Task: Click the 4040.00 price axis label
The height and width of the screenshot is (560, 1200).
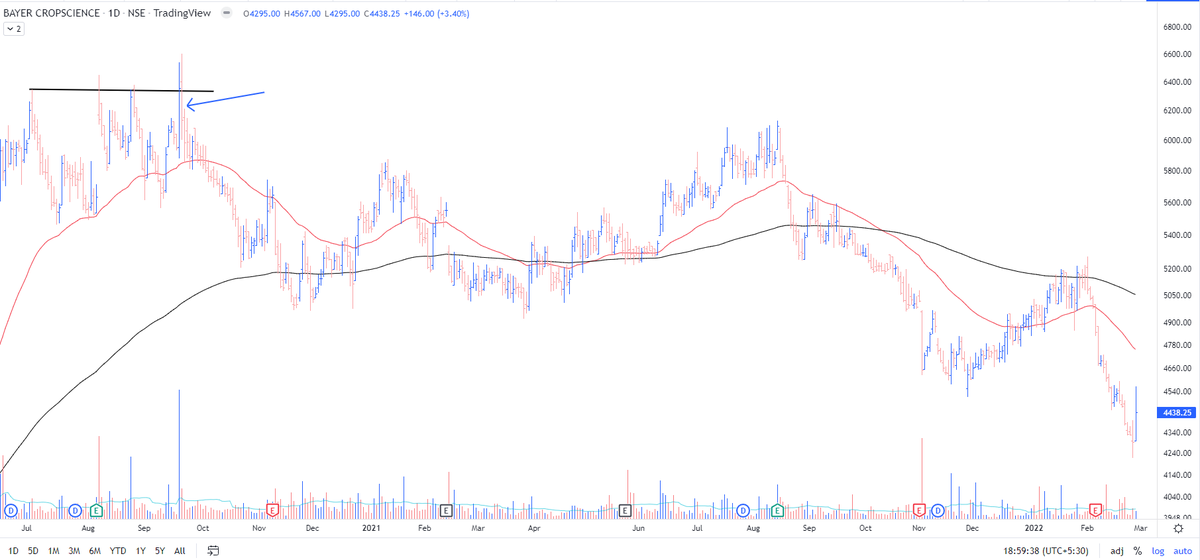Action: [1178, 497]
